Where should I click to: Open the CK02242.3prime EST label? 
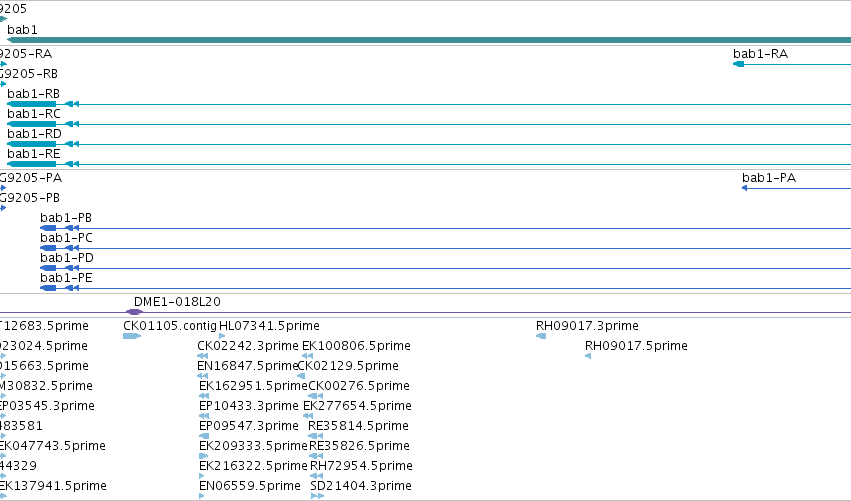click(248, 346)
